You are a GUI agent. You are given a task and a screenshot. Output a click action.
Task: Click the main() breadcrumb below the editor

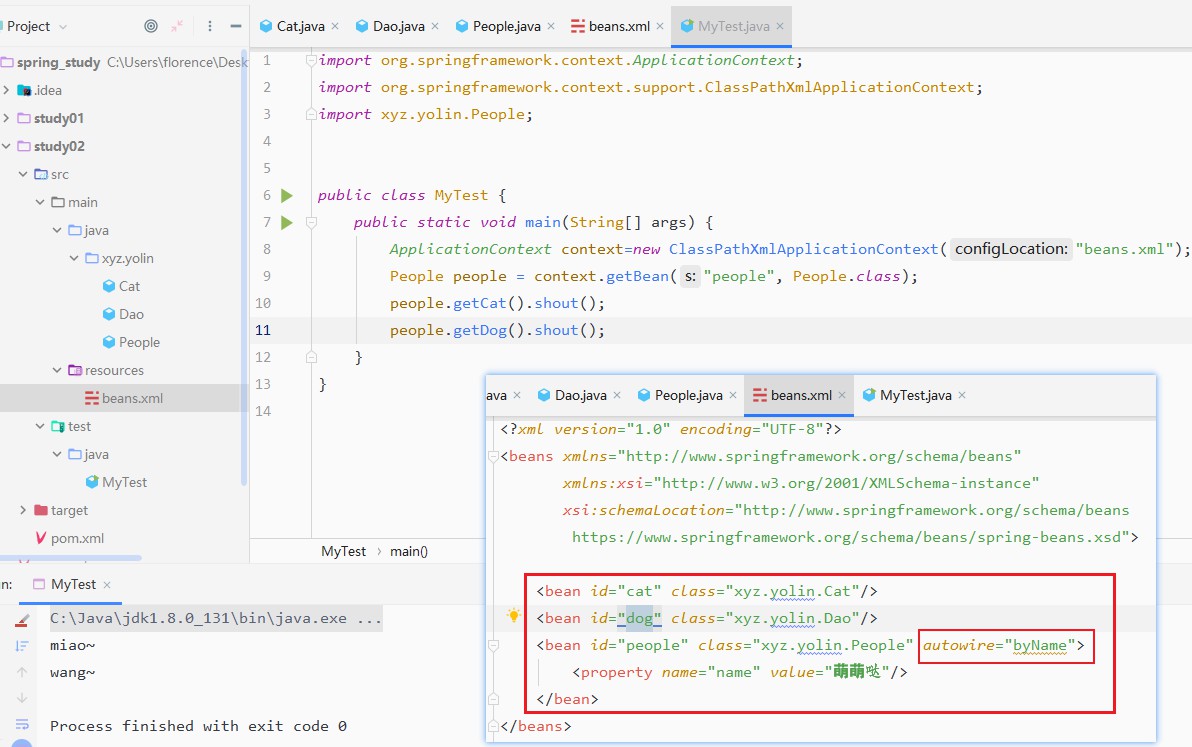click(x=409, y=551)
